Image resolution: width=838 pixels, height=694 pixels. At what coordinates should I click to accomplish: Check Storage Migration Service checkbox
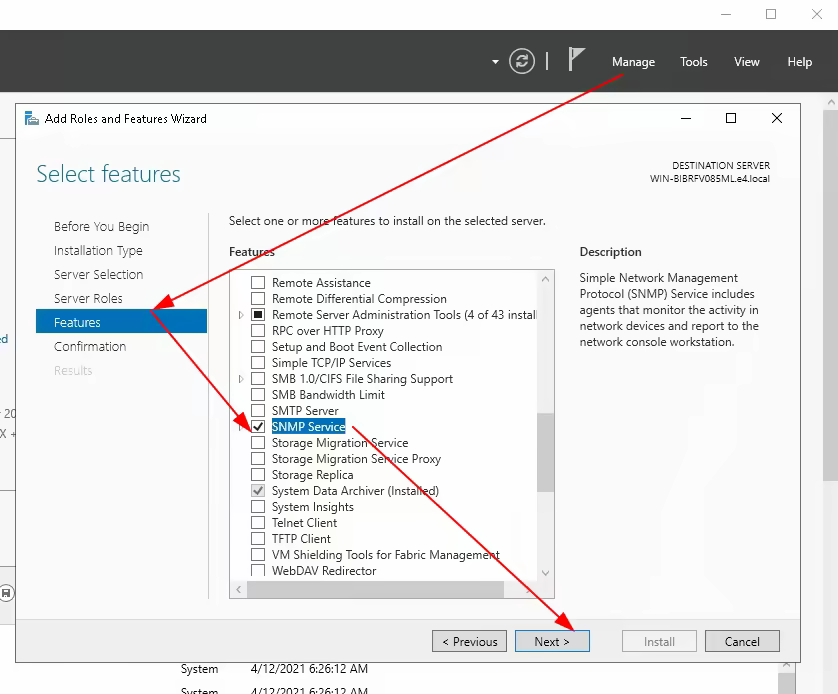[258, 442]
